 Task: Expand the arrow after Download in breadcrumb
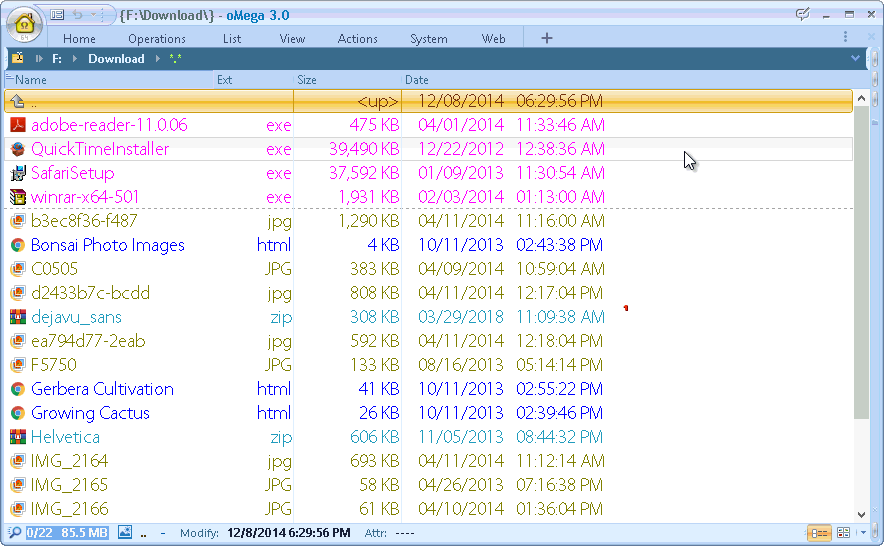pos(155,59)
